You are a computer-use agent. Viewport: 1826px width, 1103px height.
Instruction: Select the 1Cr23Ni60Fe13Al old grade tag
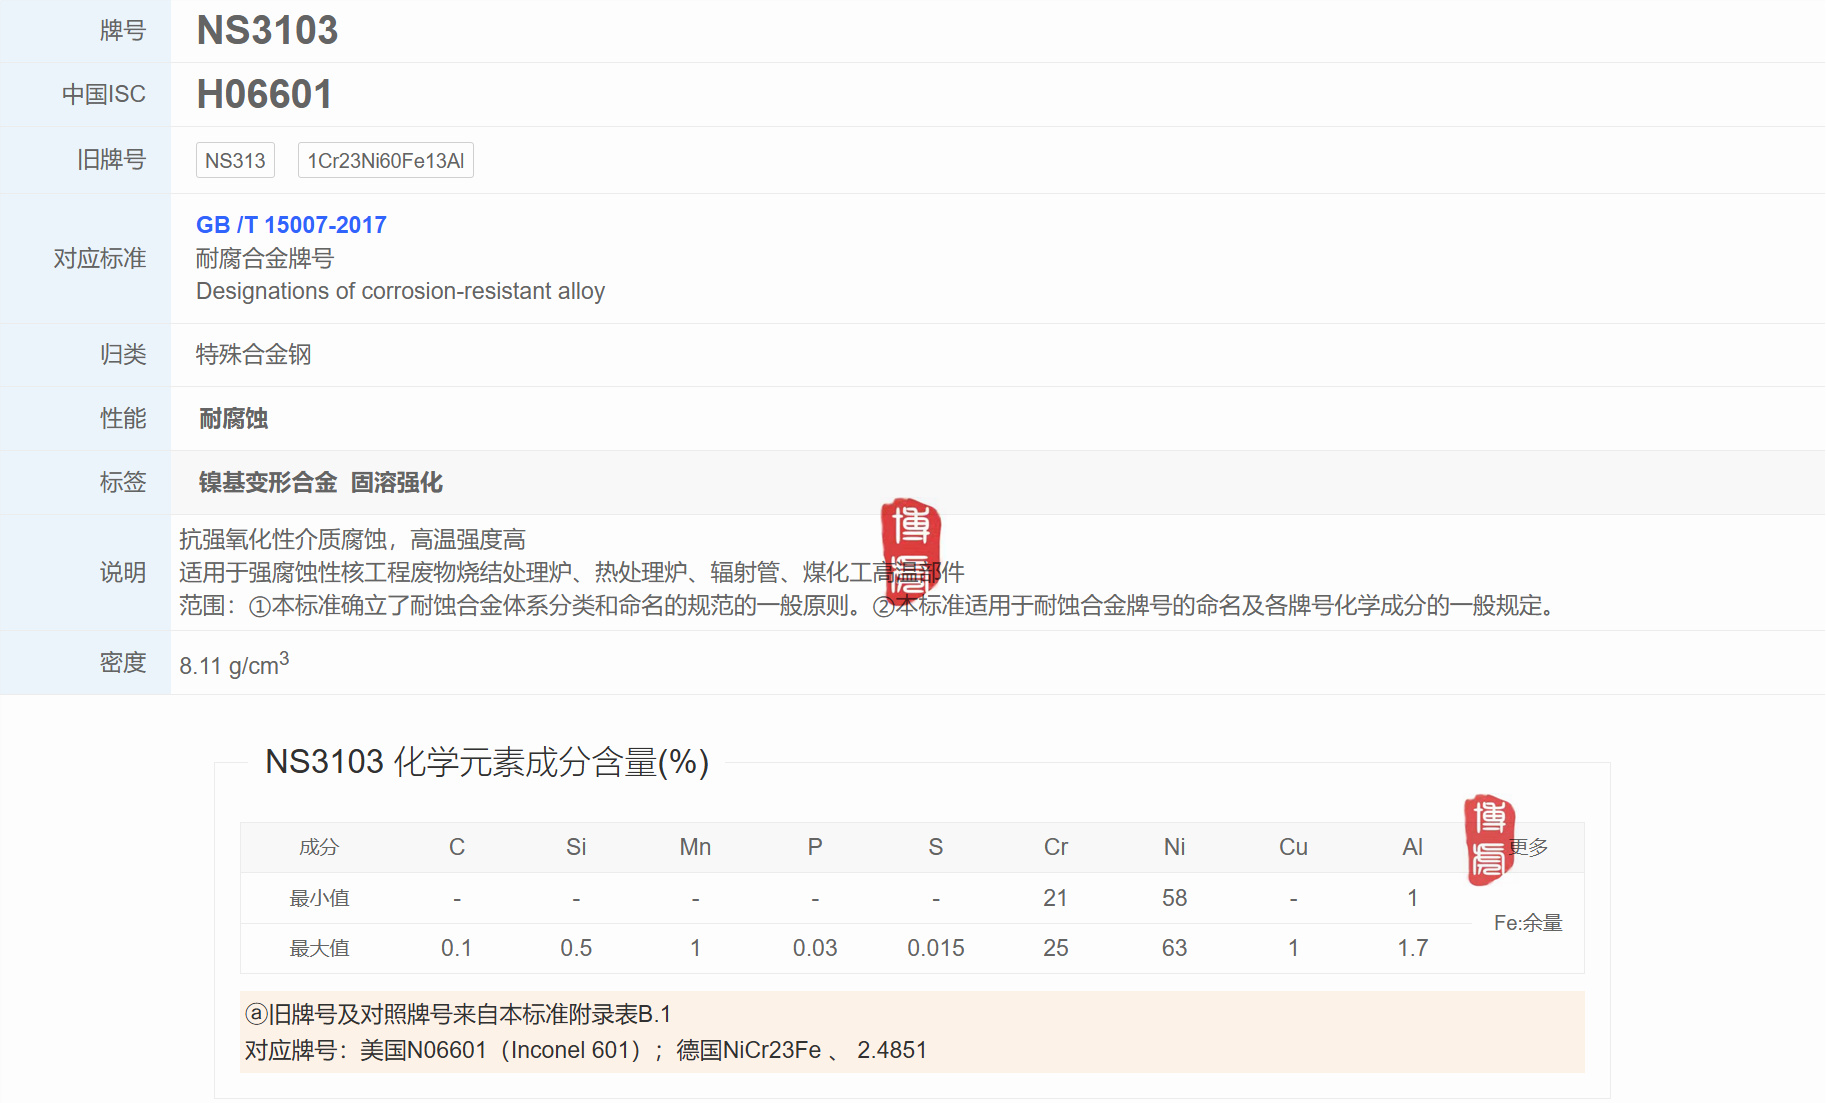[x=385, y=161]
